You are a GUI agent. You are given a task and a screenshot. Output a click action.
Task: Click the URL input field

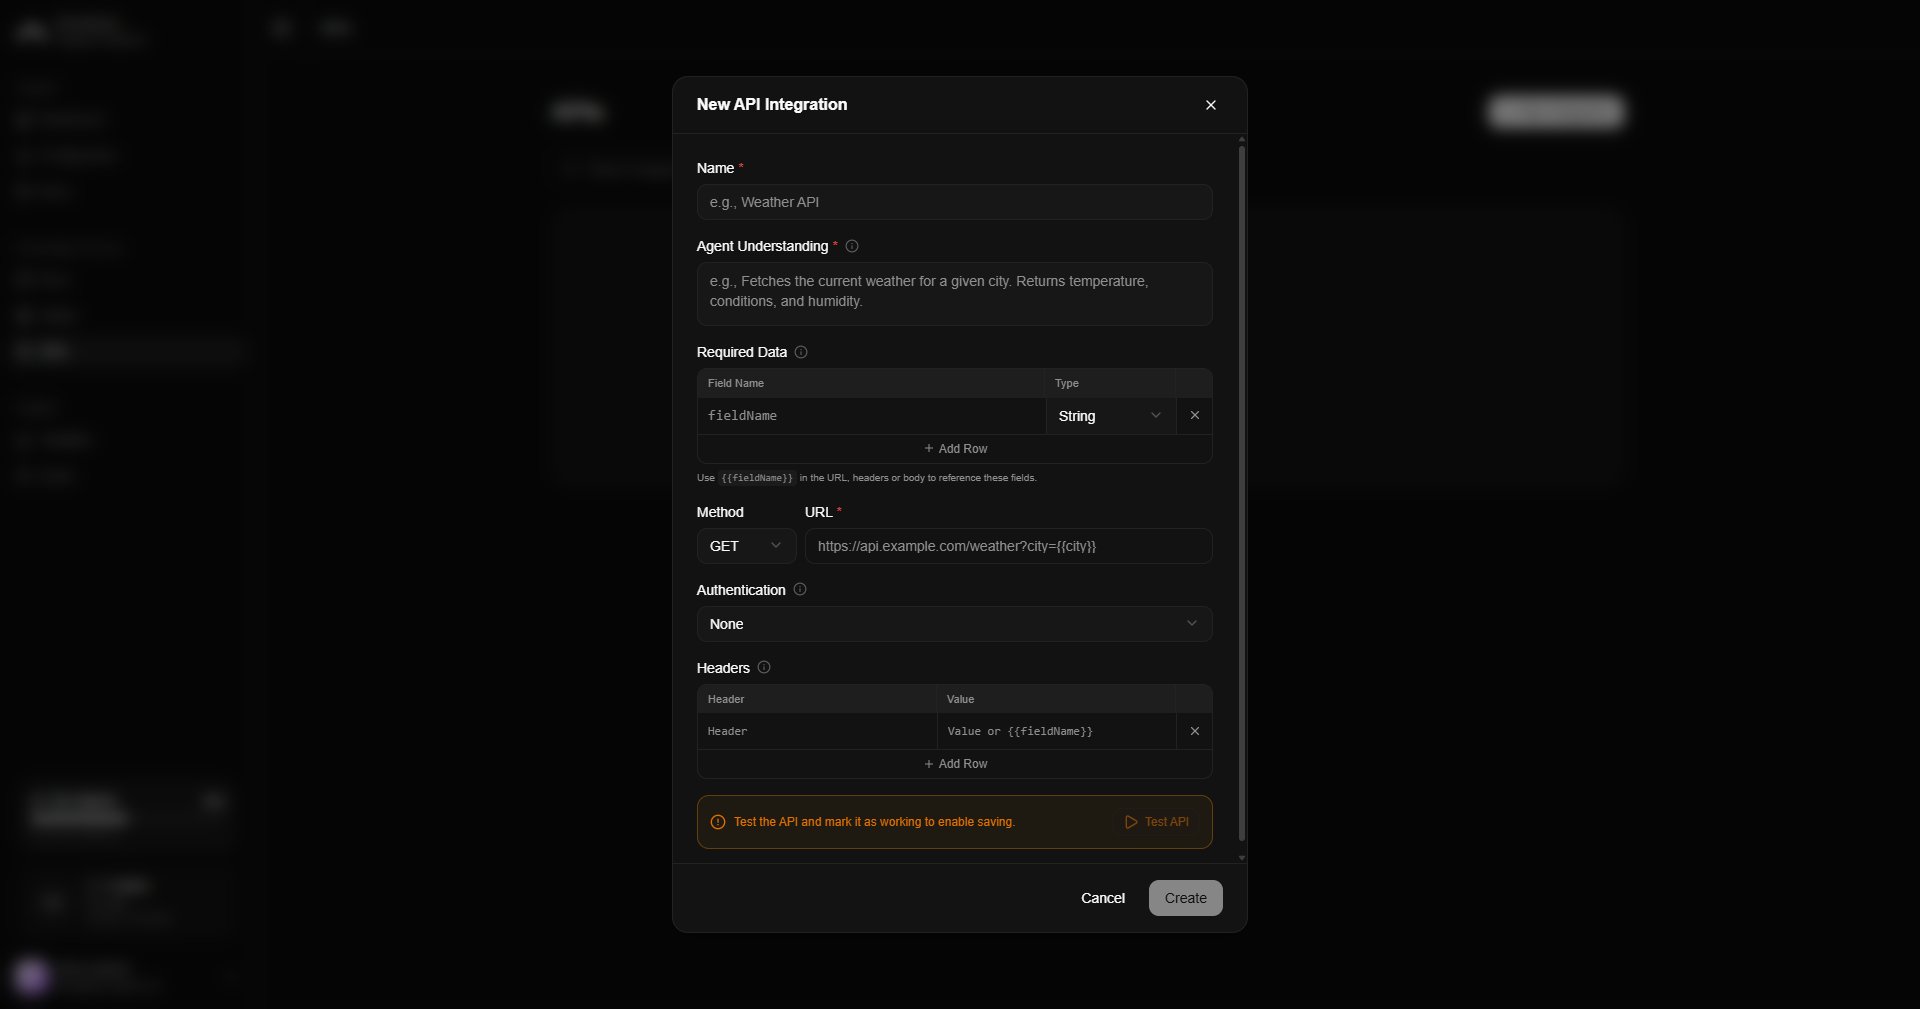click(x=1008, y=546)
